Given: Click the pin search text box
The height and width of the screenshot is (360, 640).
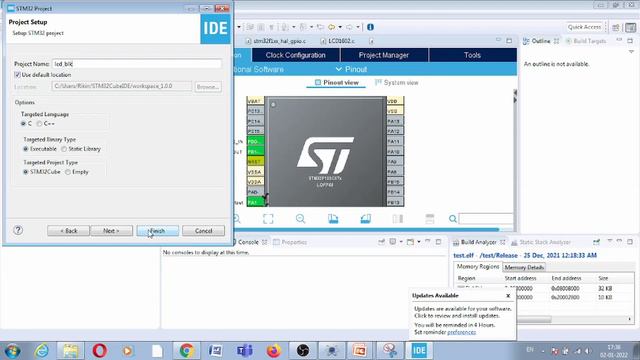Looking at the screenshot, I should (x=486, y=219).
